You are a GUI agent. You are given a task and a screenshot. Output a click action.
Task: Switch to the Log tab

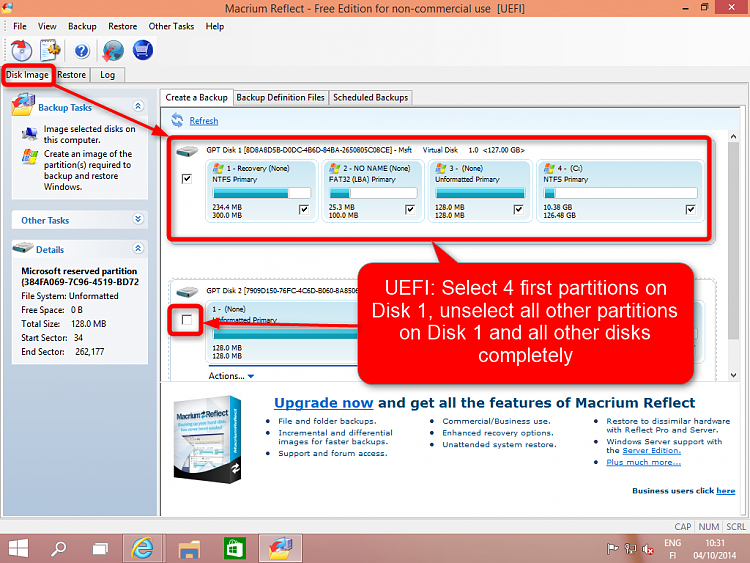click(x=108, y=75)
